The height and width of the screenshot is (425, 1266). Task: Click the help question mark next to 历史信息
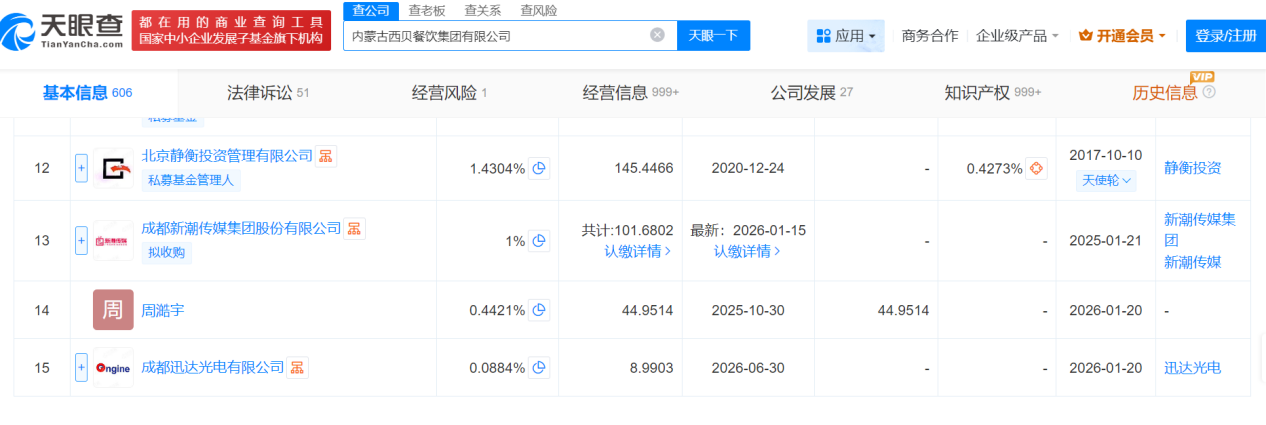(1209, 93)
